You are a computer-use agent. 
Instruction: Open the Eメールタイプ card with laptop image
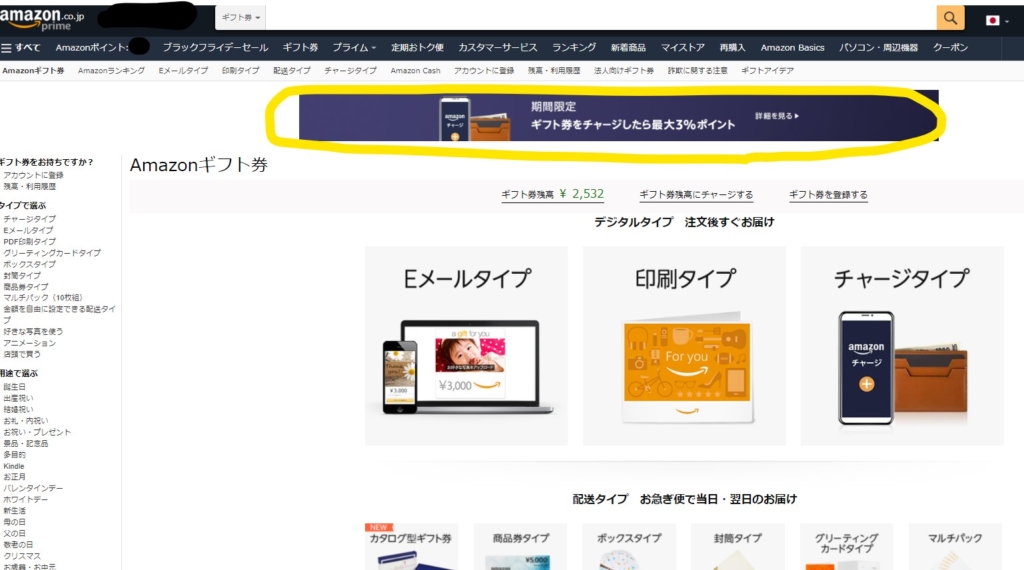[466, 346]
